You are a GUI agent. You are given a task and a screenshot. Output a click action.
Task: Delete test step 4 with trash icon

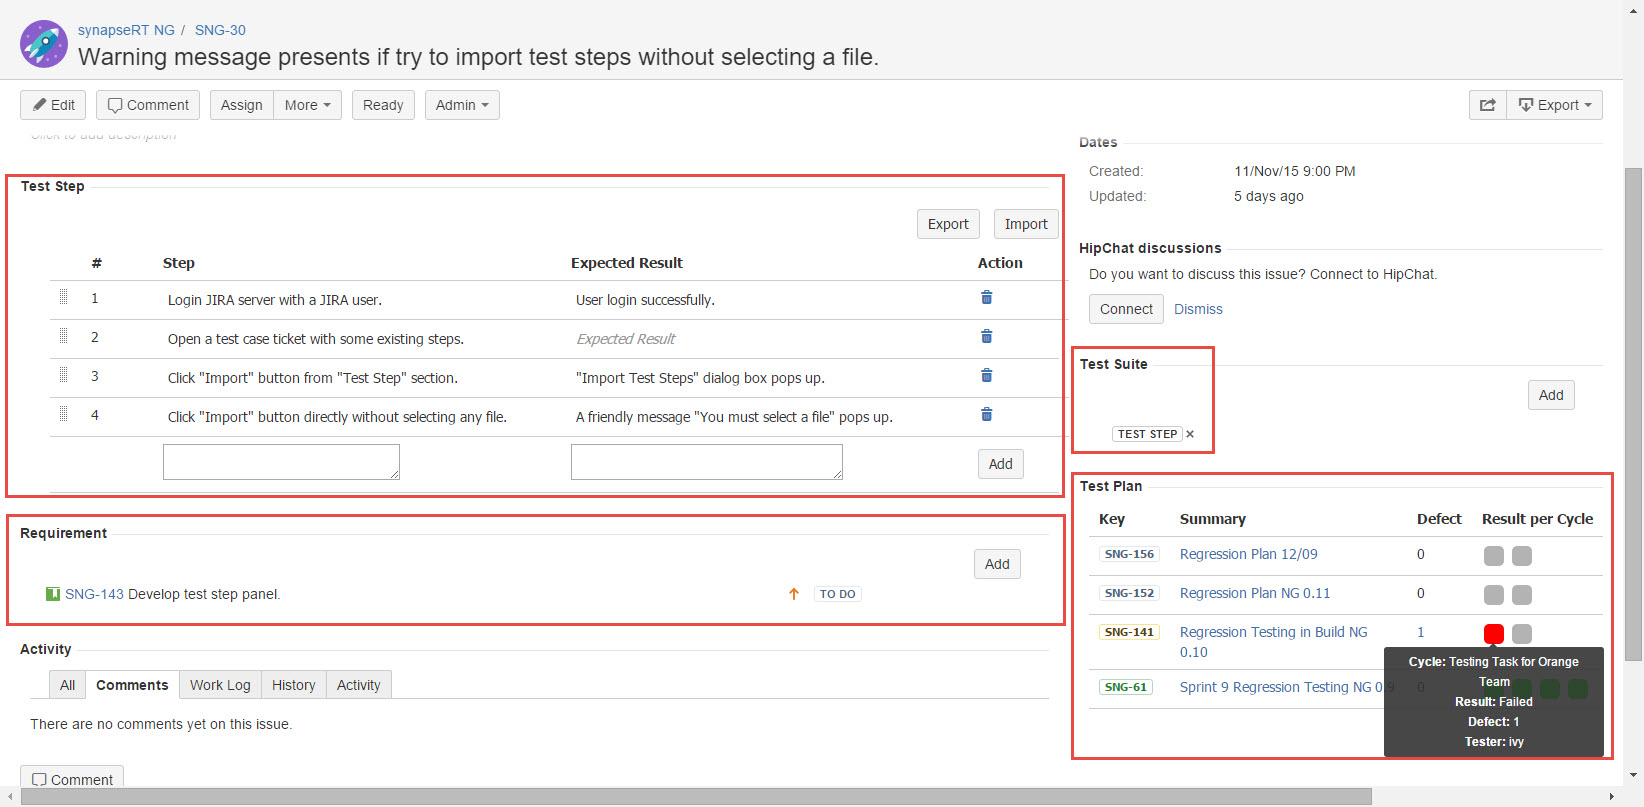coord(986,414)
